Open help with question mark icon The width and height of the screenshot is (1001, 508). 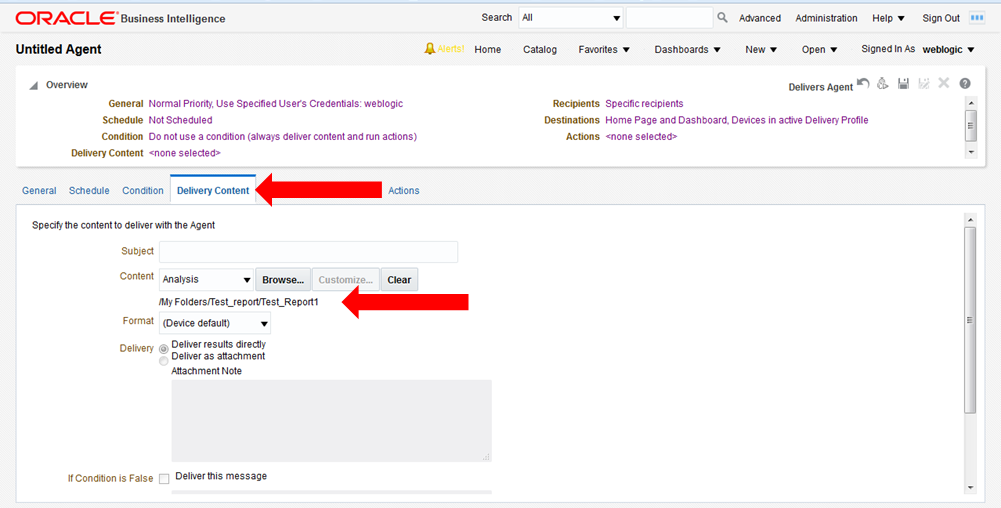(x=965, y=84)
